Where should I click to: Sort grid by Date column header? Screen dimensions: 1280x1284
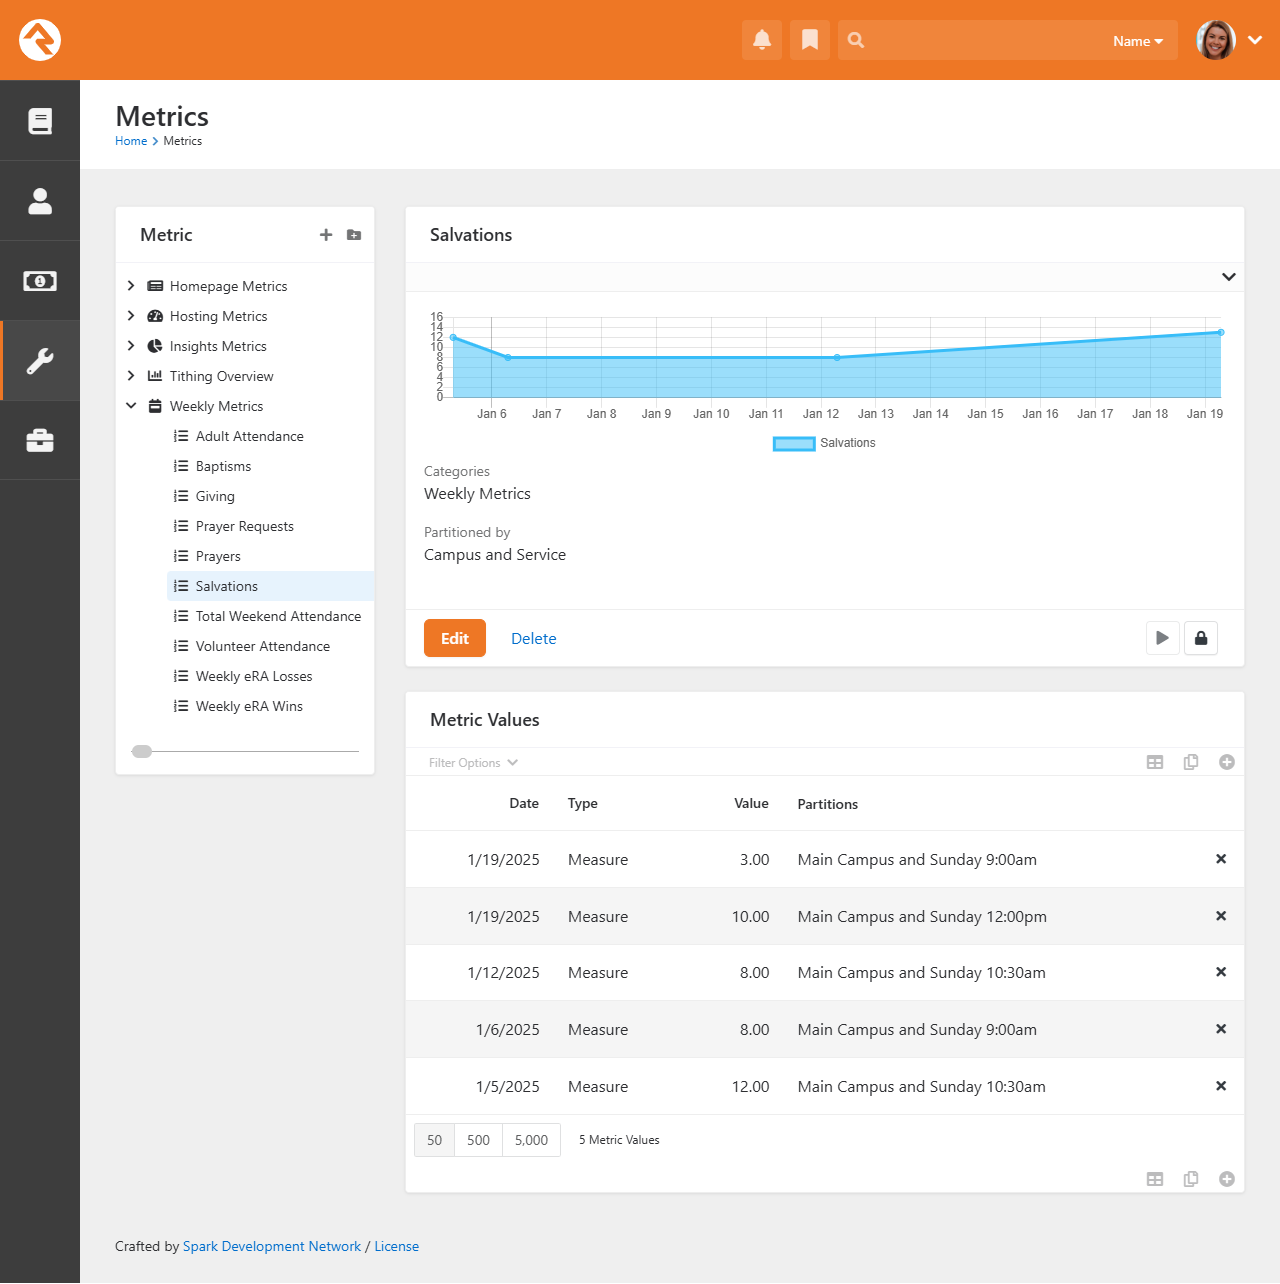click(x=524, y=803)
